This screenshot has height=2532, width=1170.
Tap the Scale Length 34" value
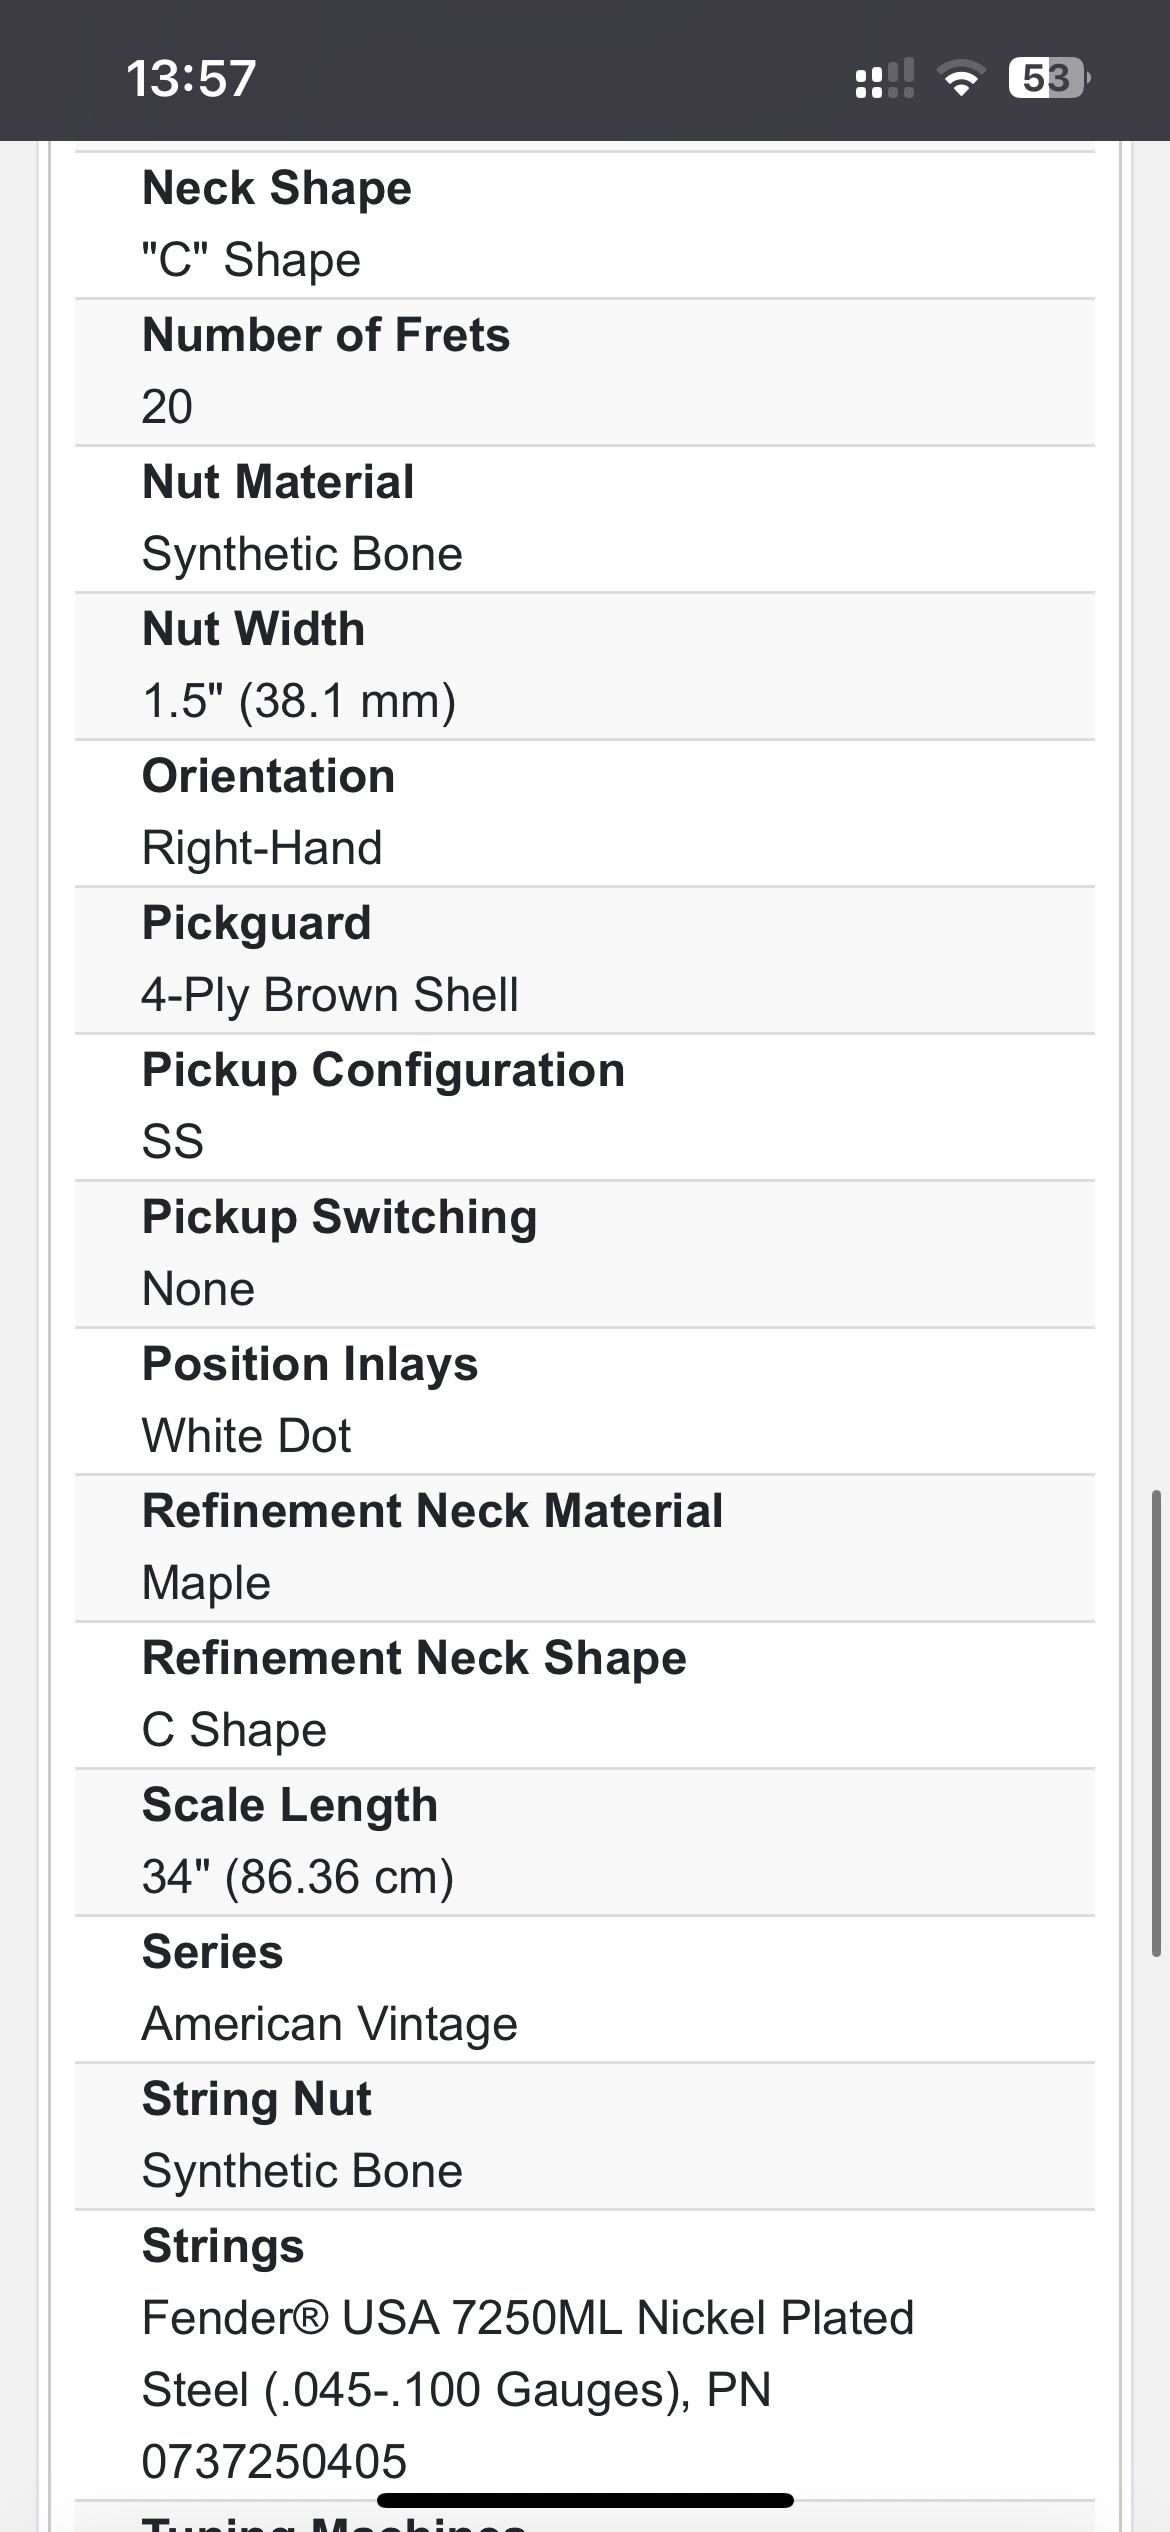[298, 1877]
